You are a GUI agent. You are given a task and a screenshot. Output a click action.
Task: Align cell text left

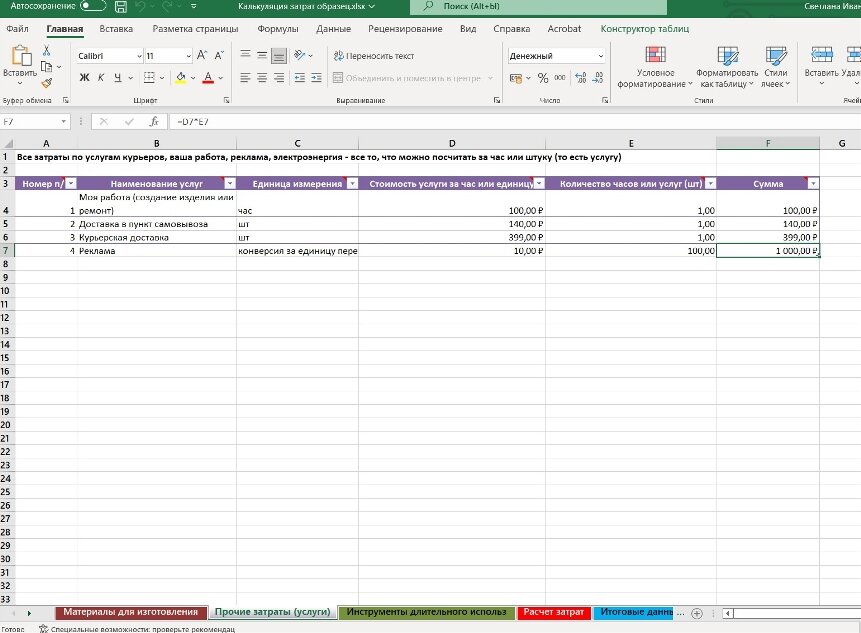(245, 77)
